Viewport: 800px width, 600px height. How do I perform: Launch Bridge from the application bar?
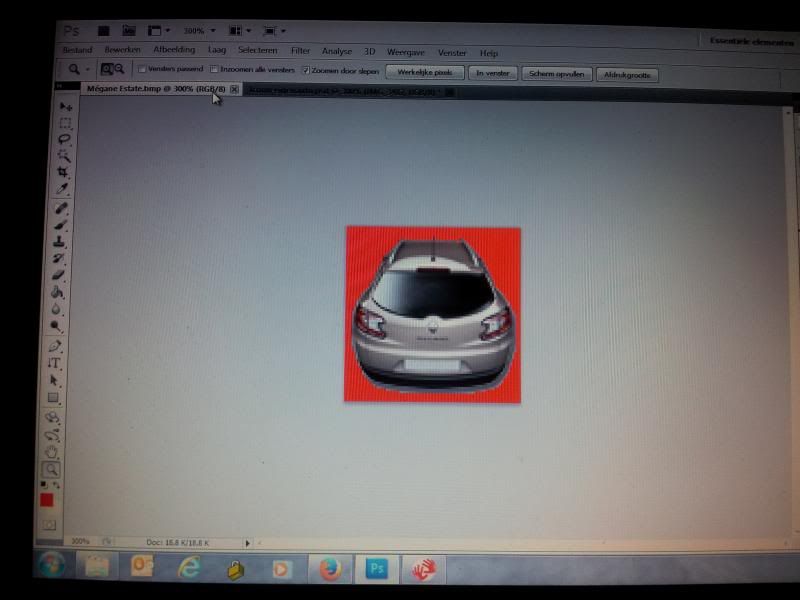104,31
